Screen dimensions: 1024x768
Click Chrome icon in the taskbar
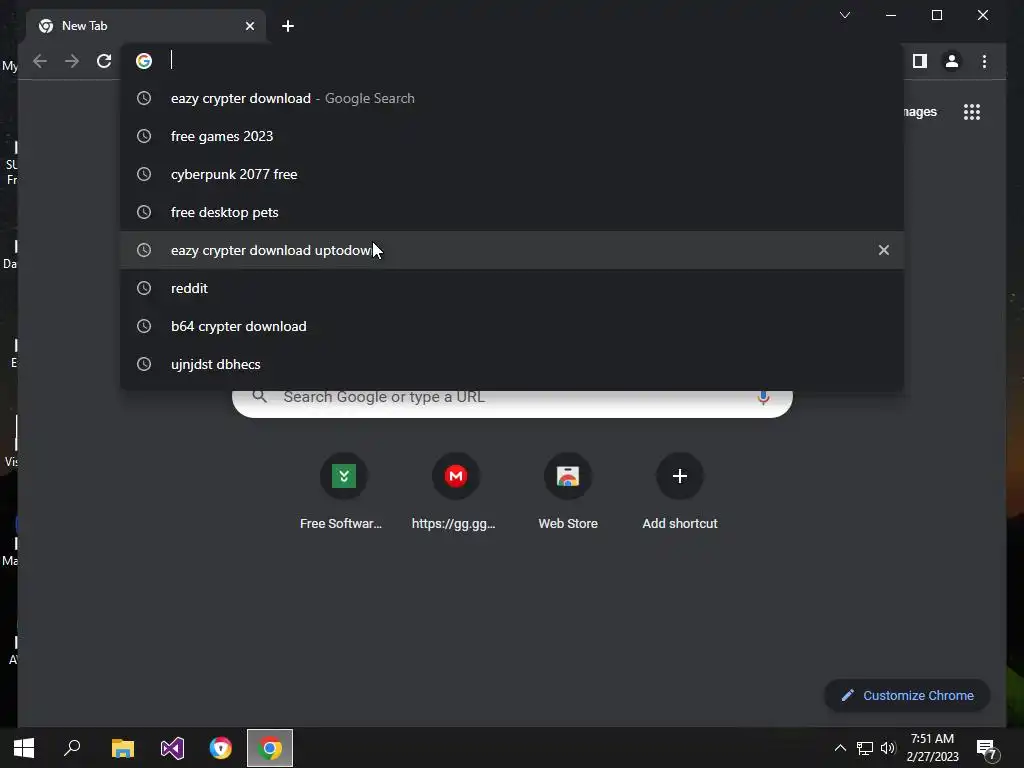(x=270, y=748)
